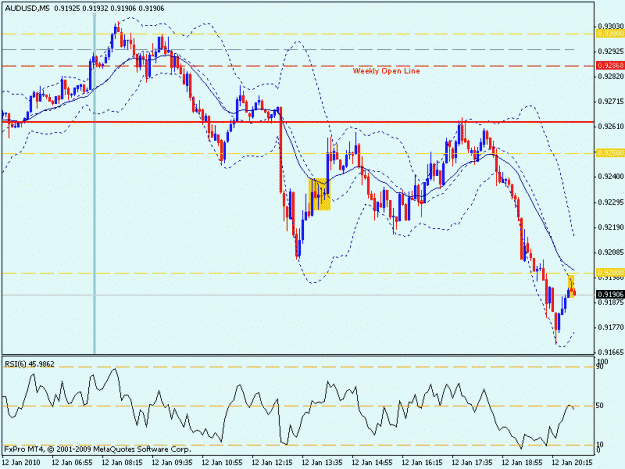This screenshot has height=469, width=625.
Task: Click the '12 Jan 2010' time axis label
Action: click(21, 462)
